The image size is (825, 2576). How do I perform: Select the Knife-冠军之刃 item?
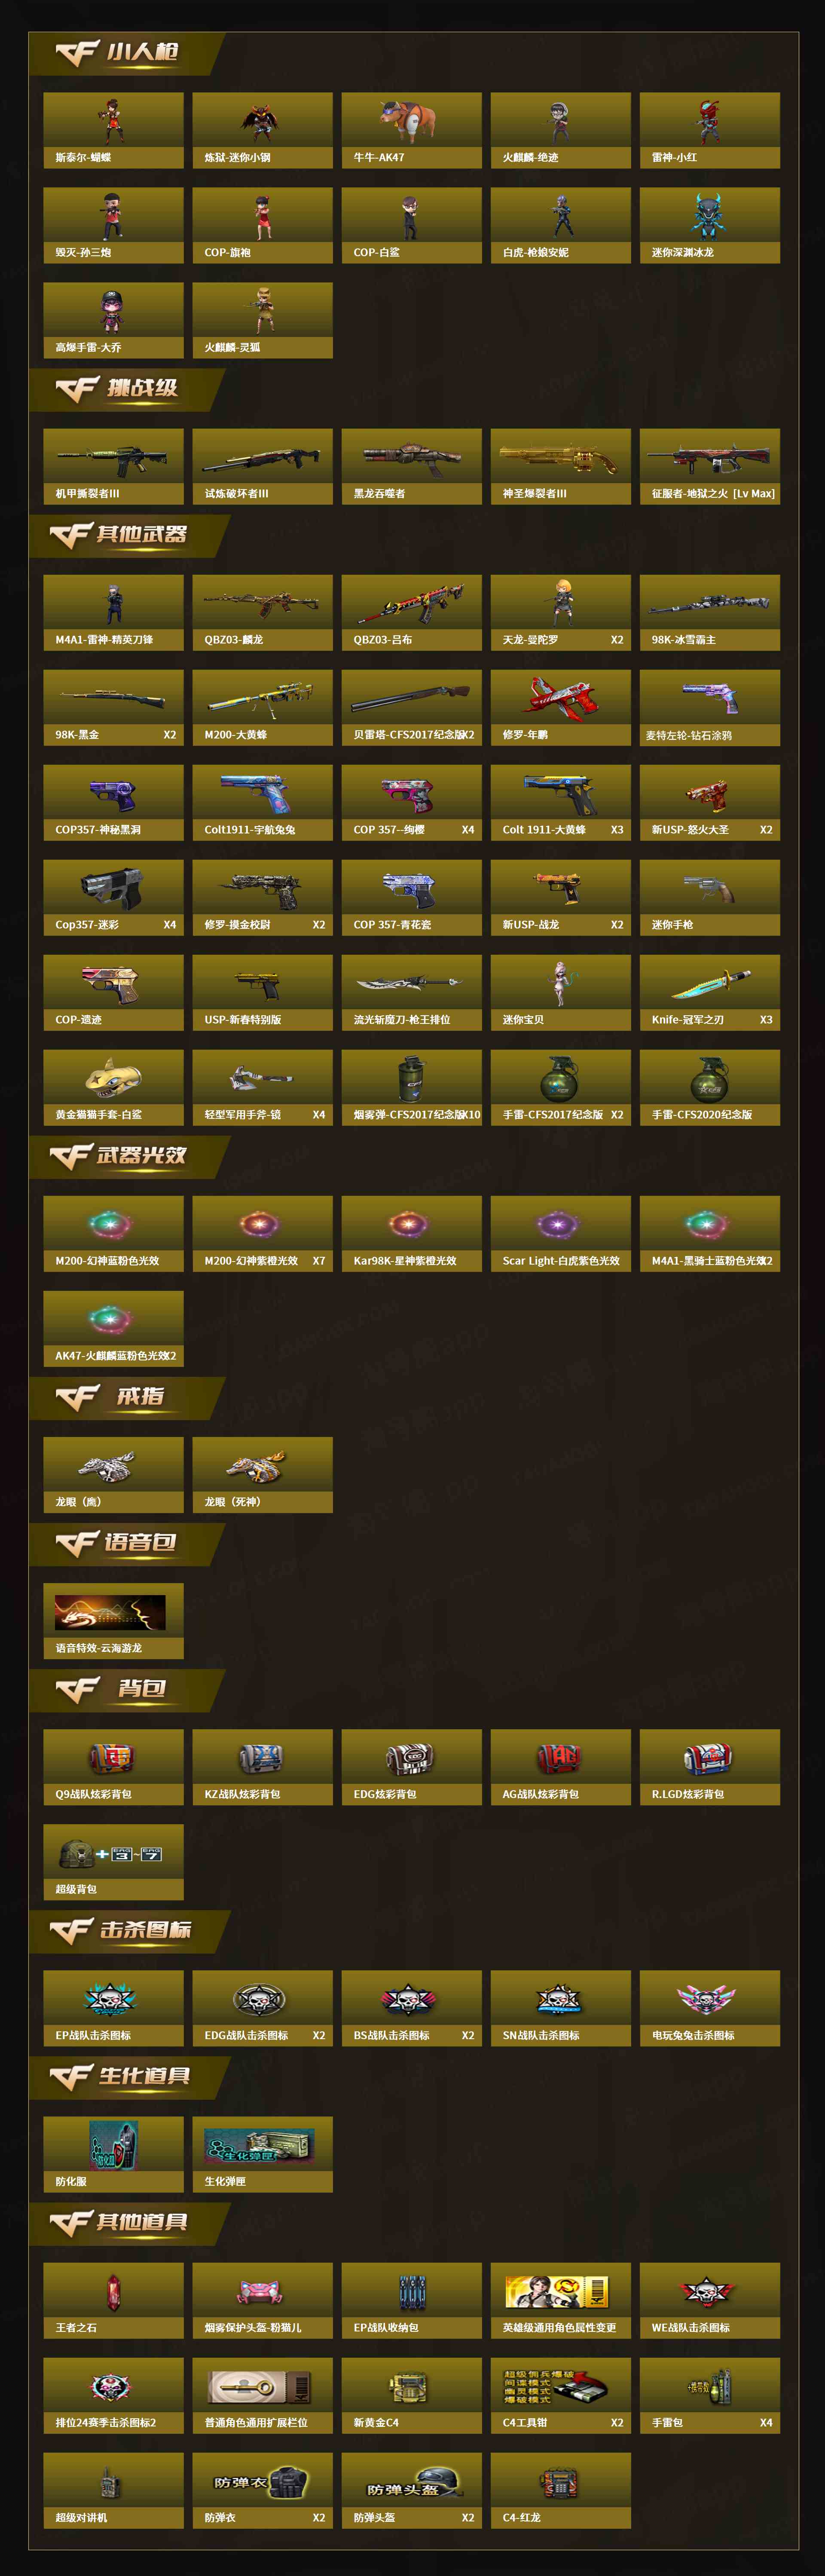[709, 992]
